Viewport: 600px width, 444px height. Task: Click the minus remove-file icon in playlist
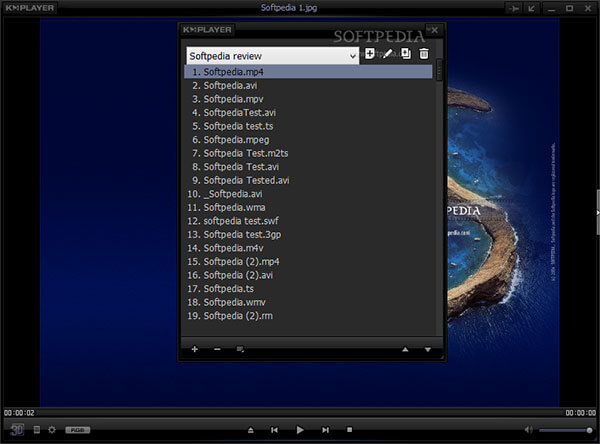click(217, 349)
